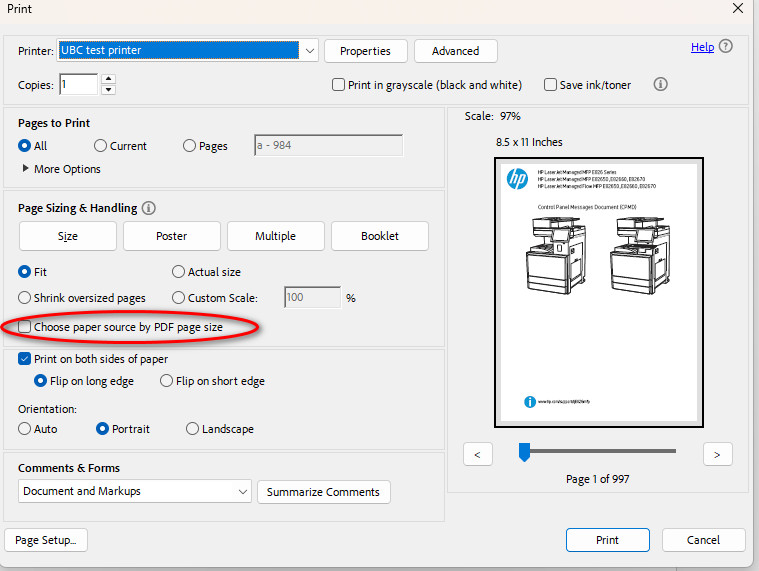Image resolution: width=759 pixels, height=571 pixels.
Task: Expand More Options under Pages to Print
Action: coord(61,169)
